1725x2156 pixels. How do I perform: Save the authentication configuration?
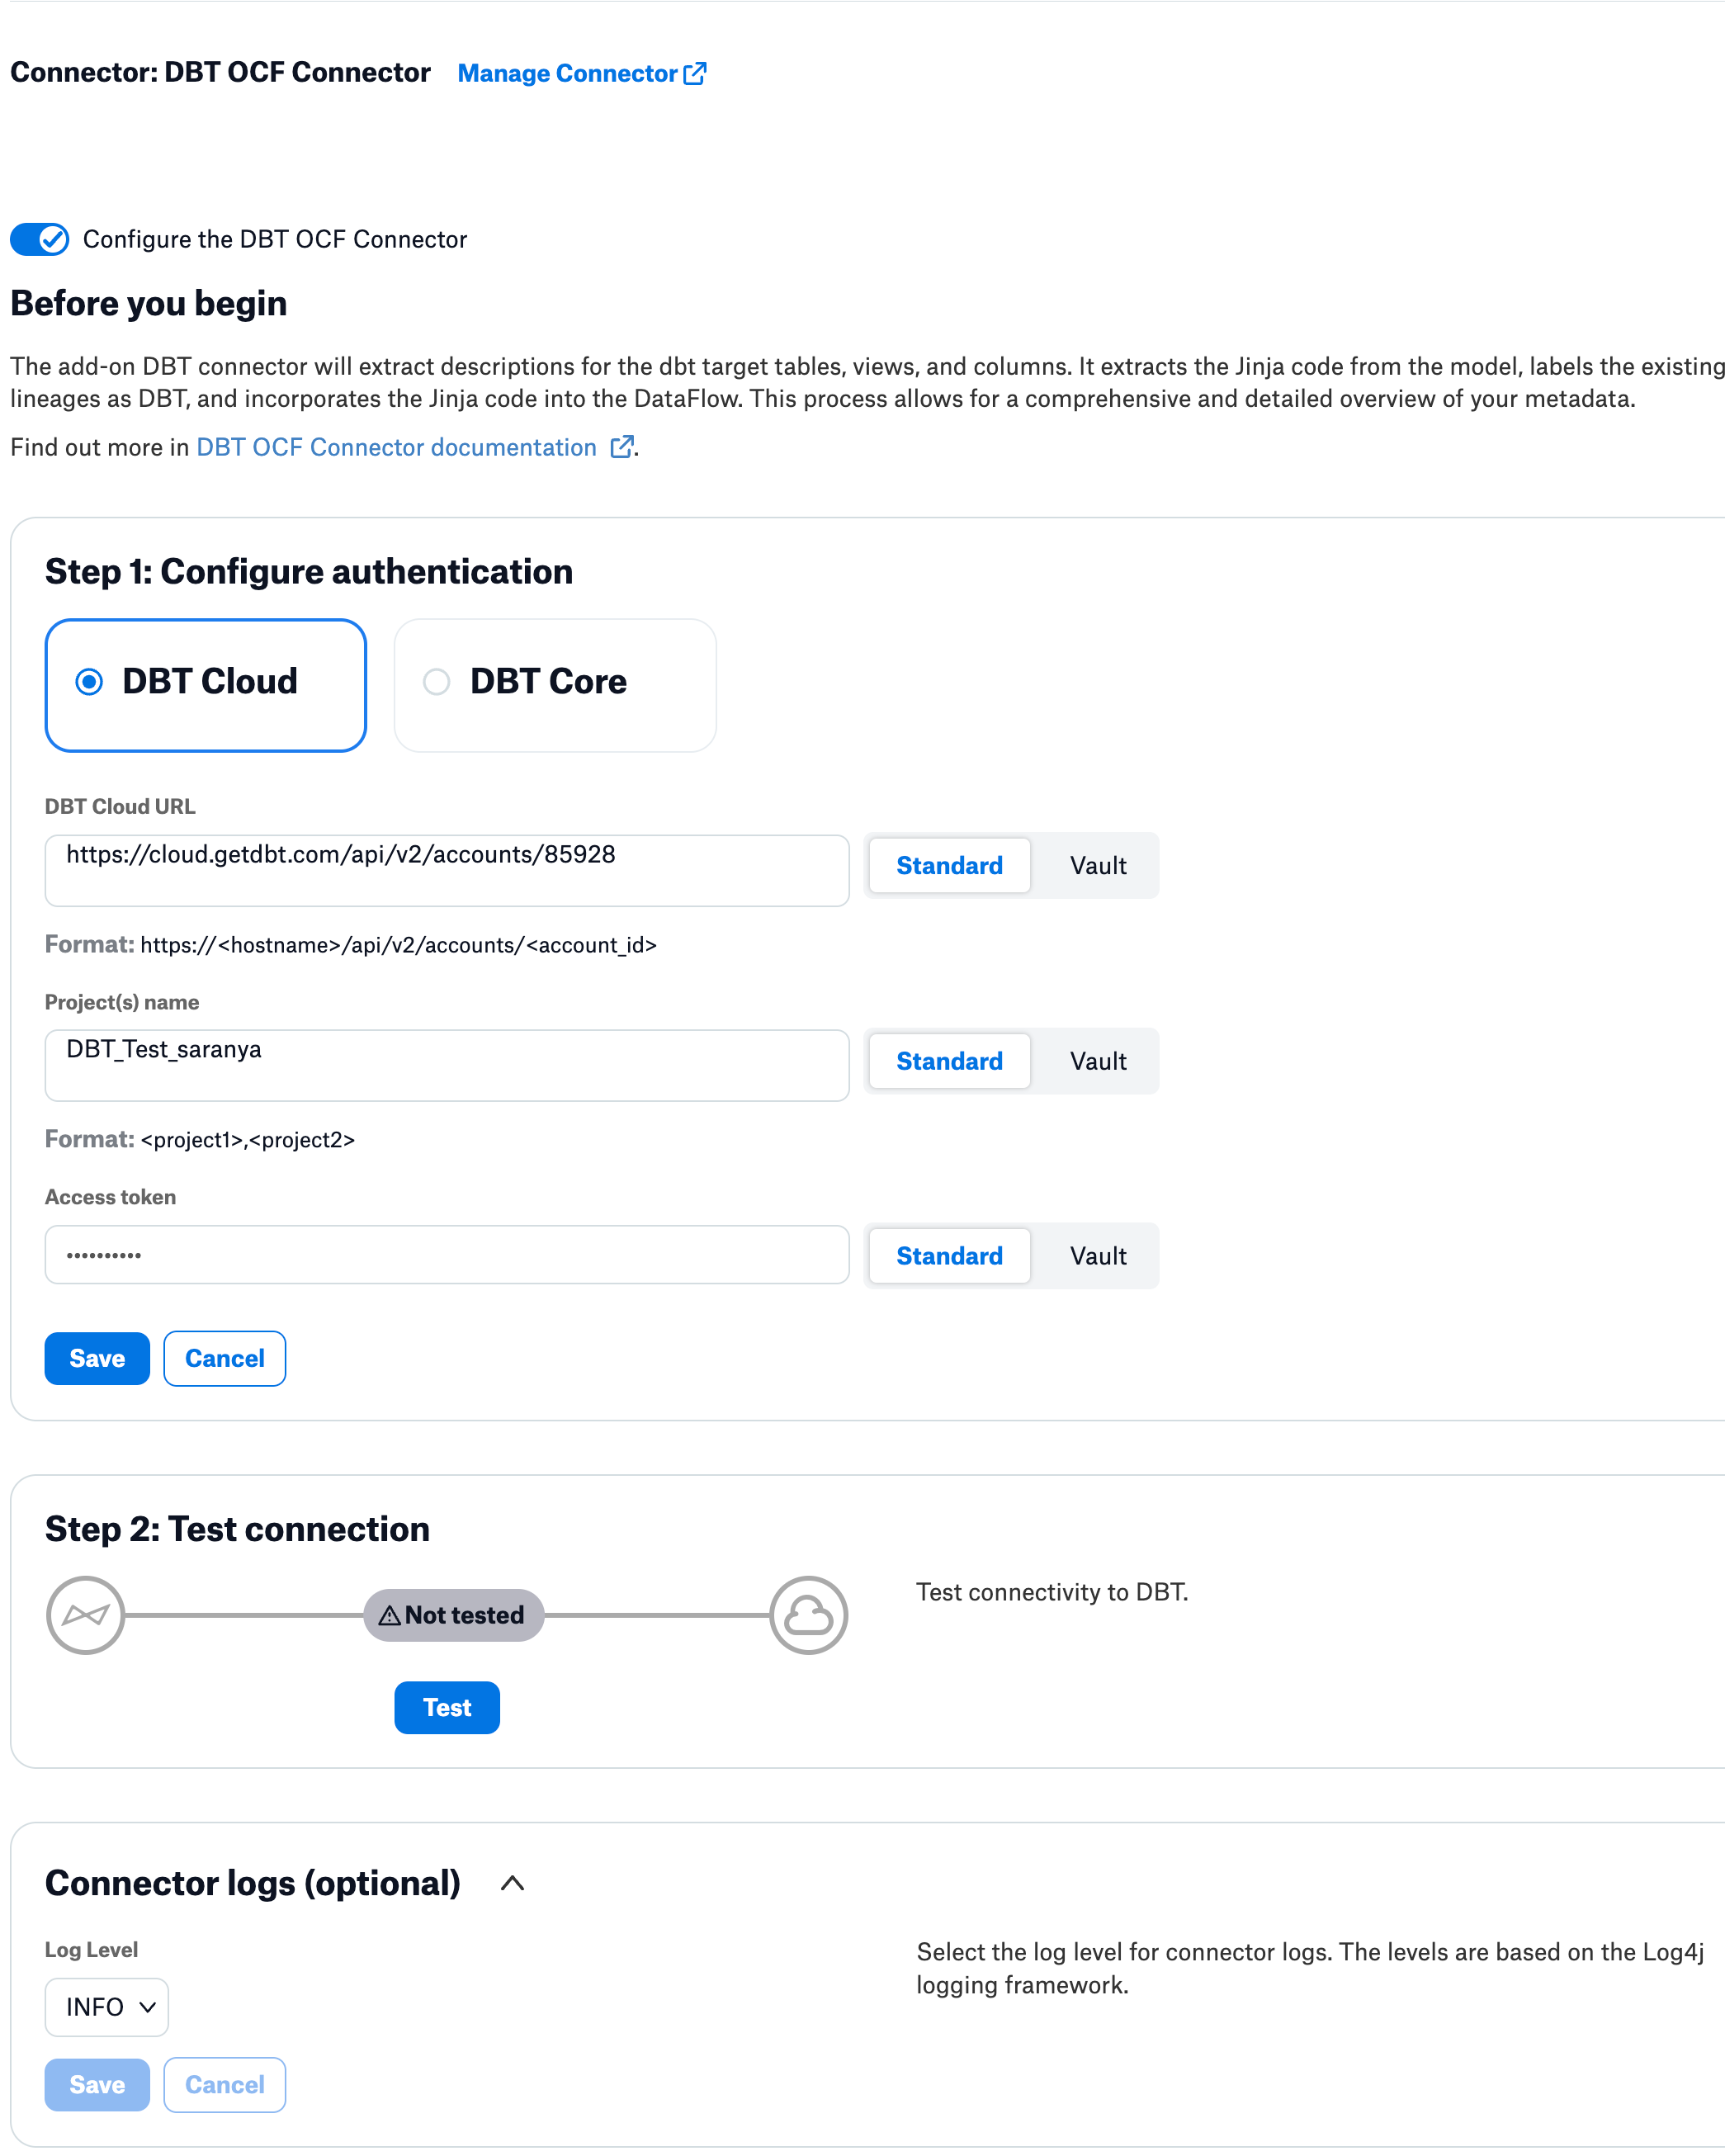97,1358
